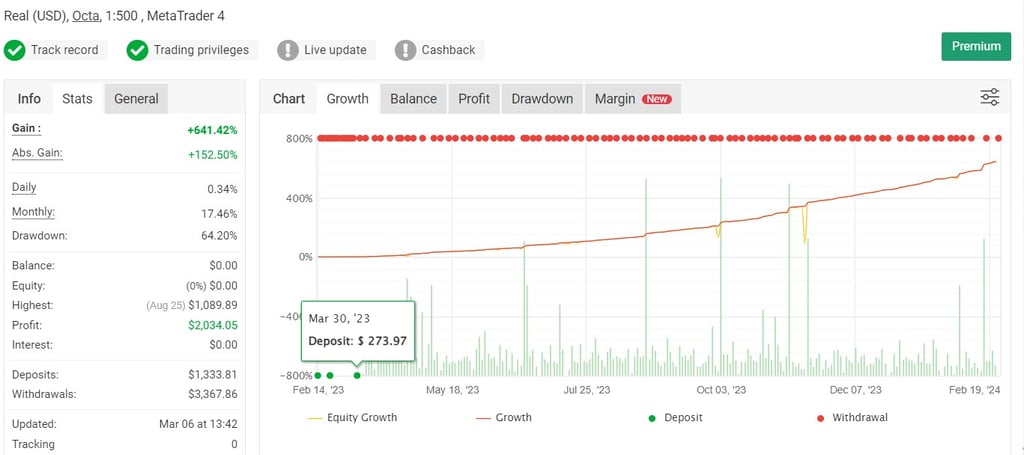The image size is (1024, 455).
Task: Open chart settings sliders icon
Action: (x=989, y=97)
